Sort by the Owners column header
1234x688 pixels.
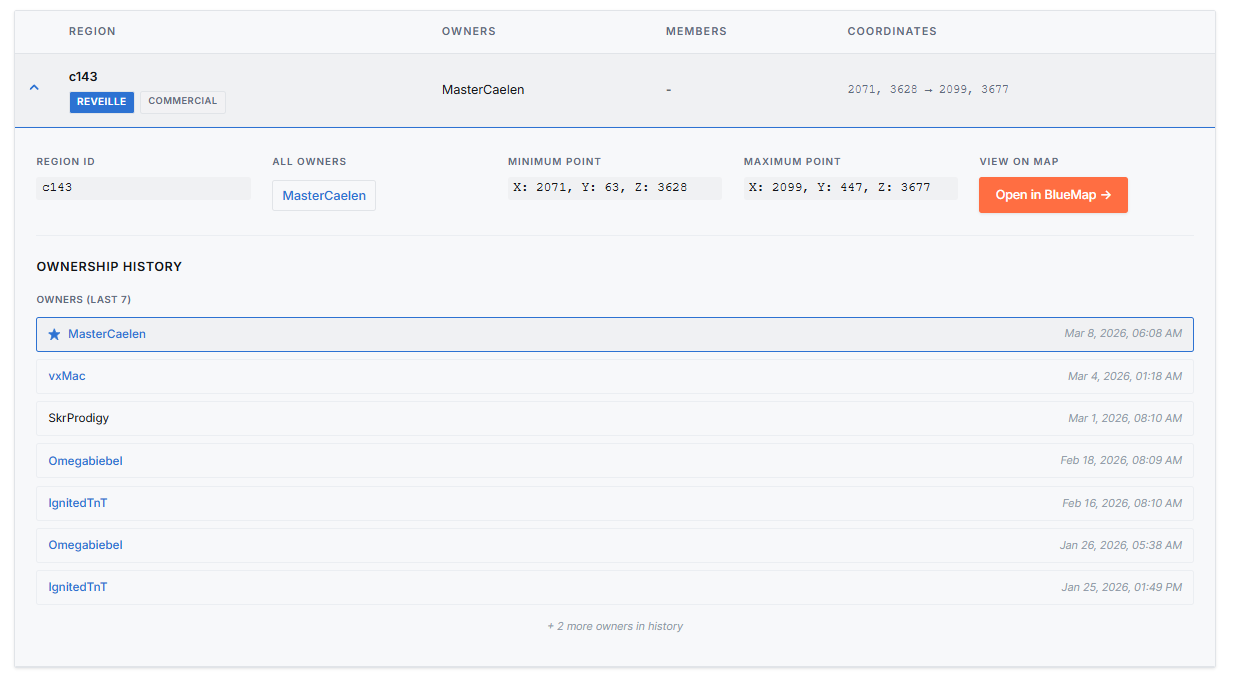(x=468, y=31)
